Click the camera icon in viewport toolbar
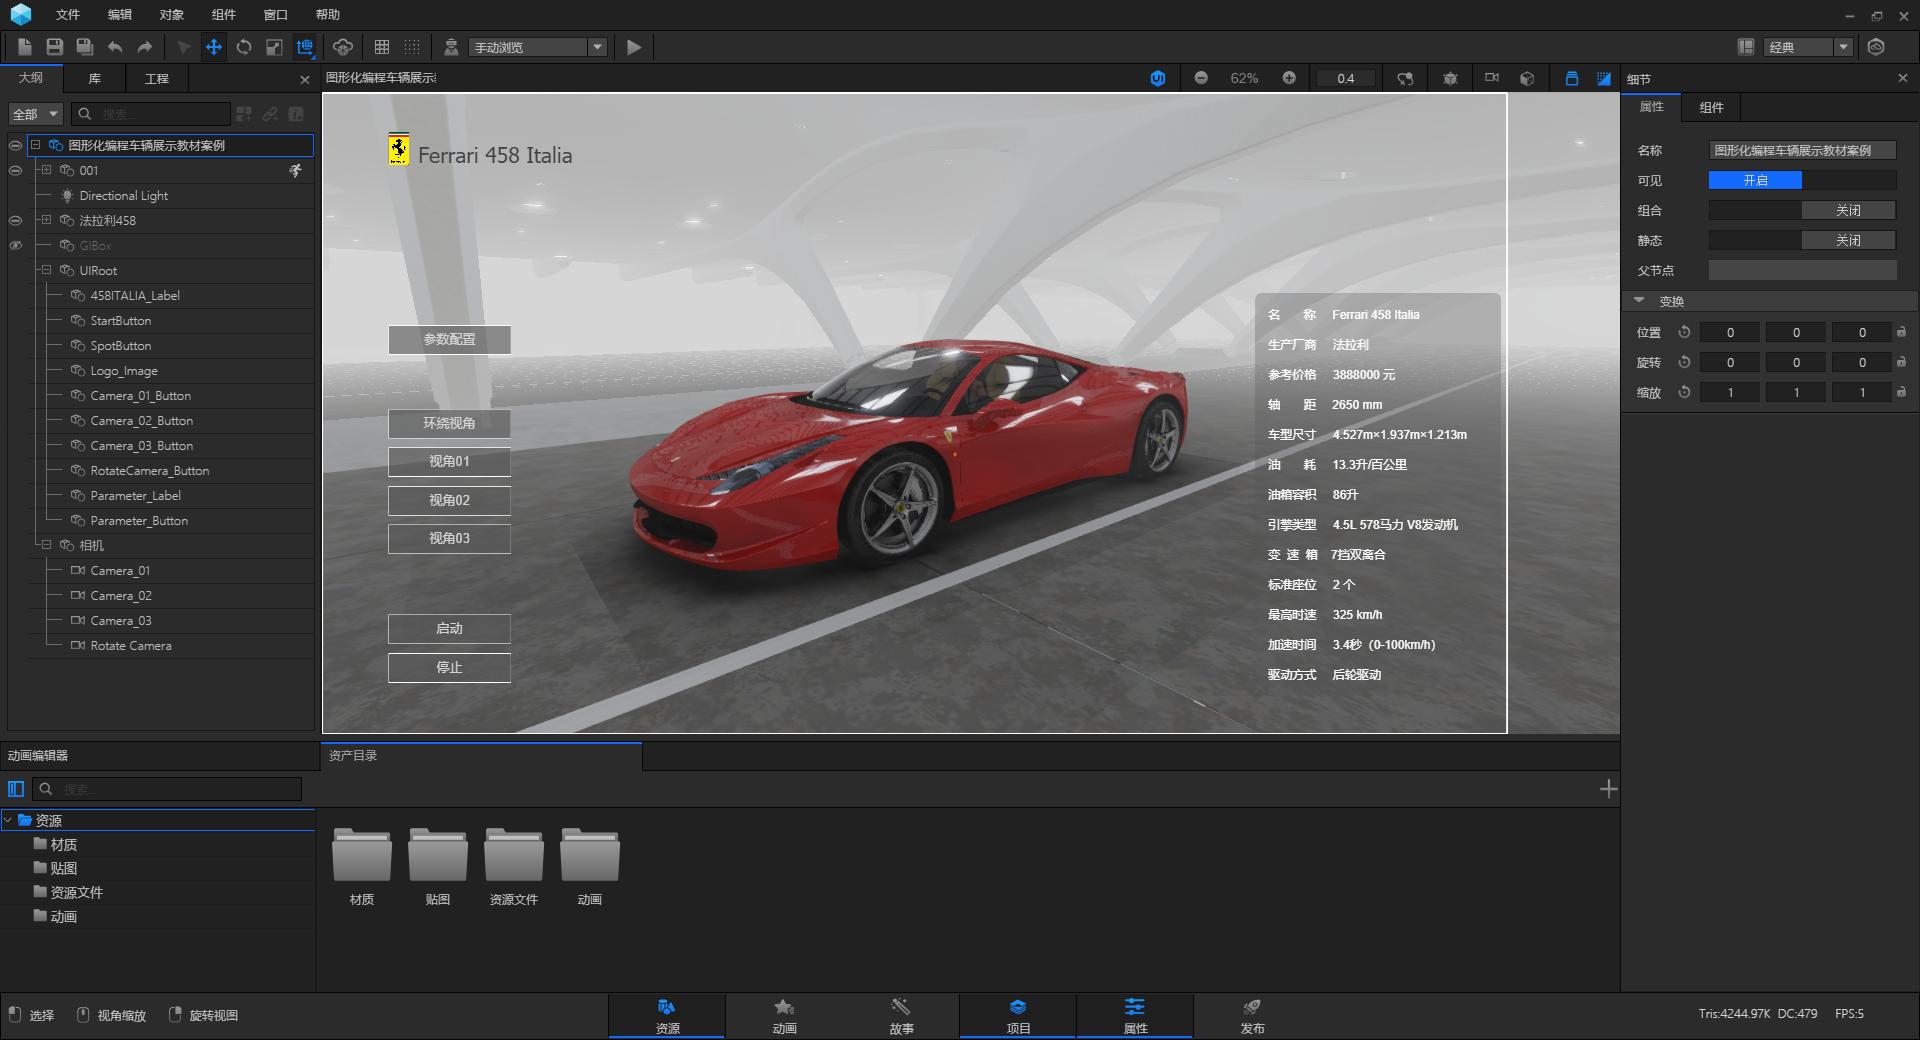Image resolution: width=1920 pixels, height=1040 pixels. [x=1492, y=77]
